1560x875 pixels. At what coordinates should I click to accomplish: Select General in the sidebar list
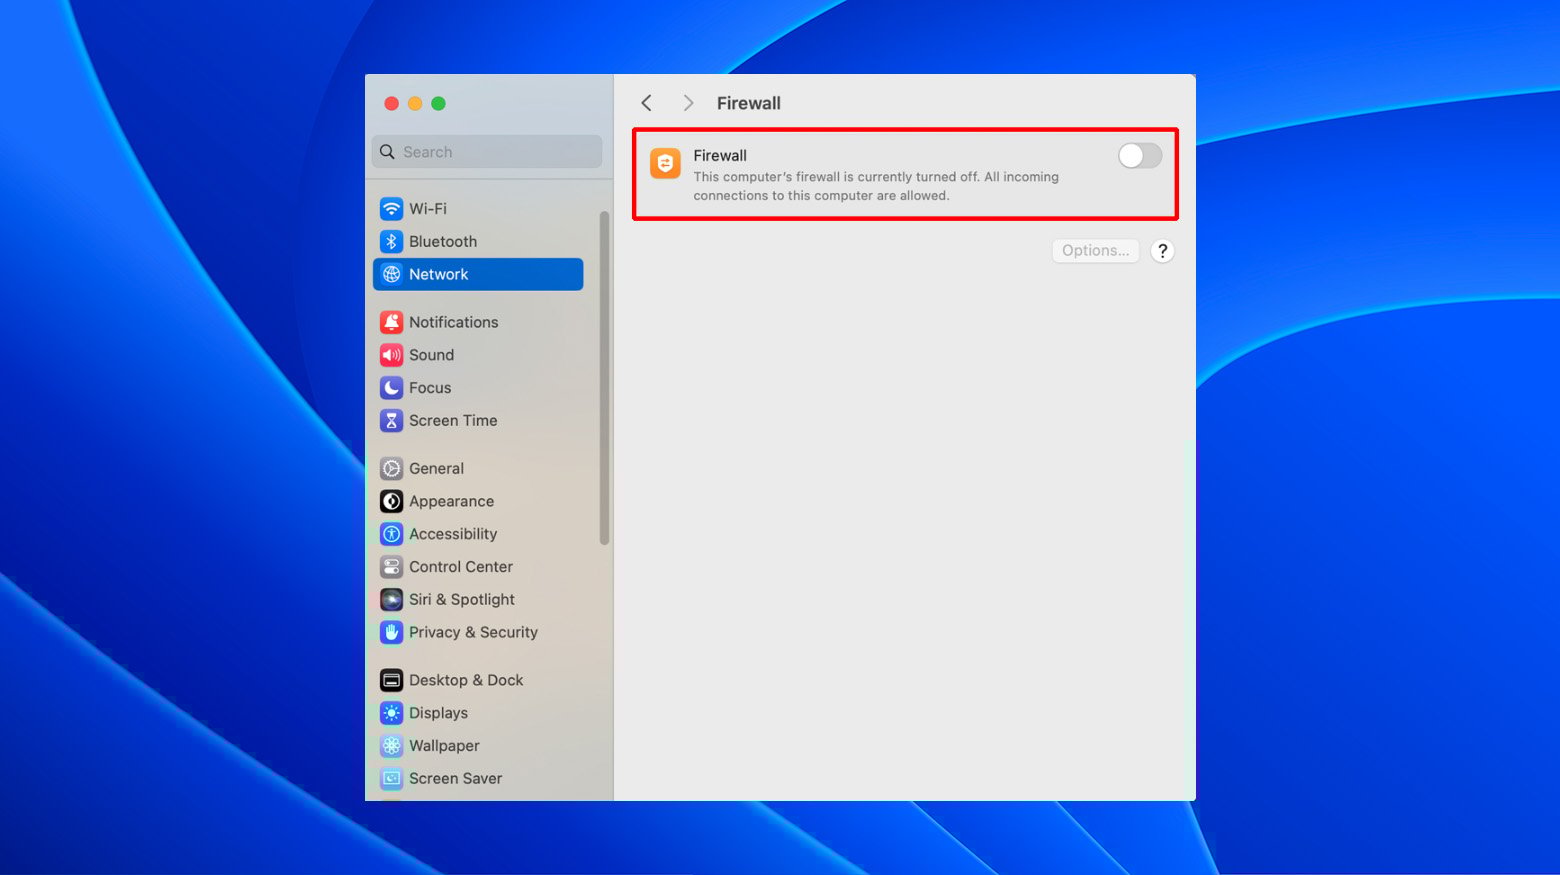tap(436, 469)
